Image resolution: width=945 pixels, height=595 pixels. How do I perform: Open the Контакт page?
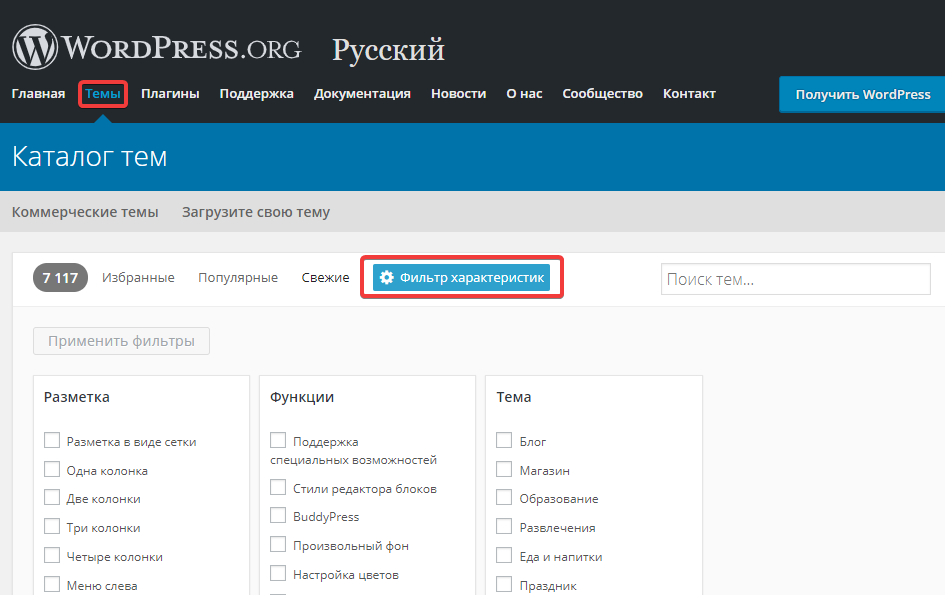tap(689, 93)
